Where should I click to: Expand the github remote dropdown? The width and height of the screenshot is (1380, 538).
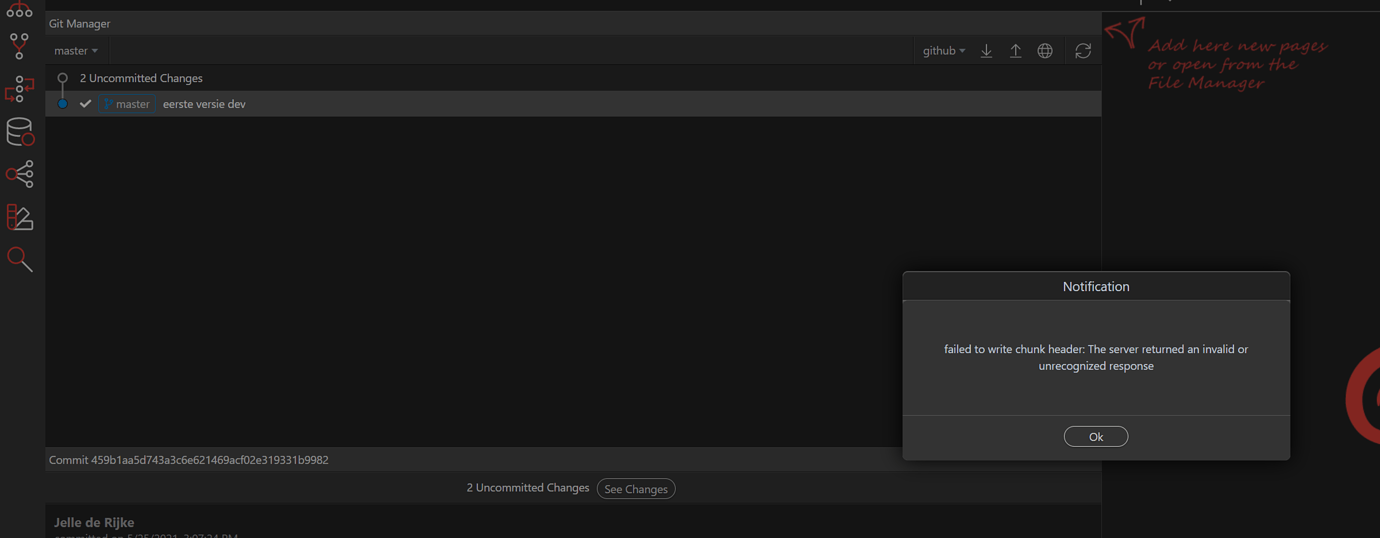[944, 51]
